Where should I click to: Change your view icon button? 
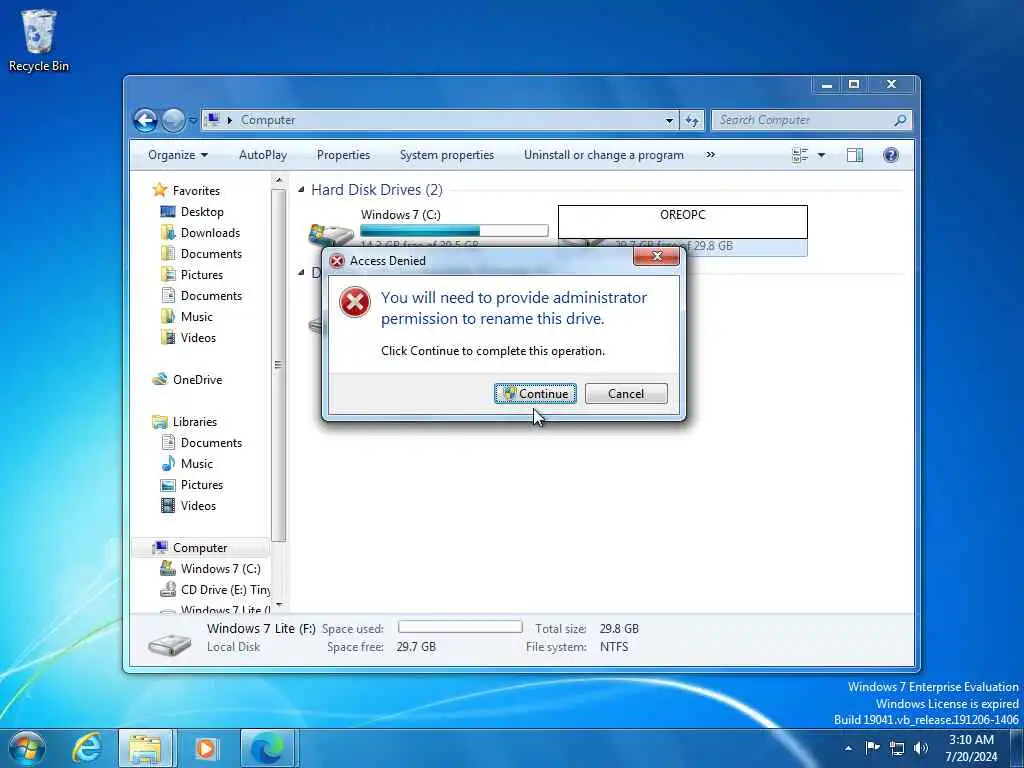click(800, 155)
